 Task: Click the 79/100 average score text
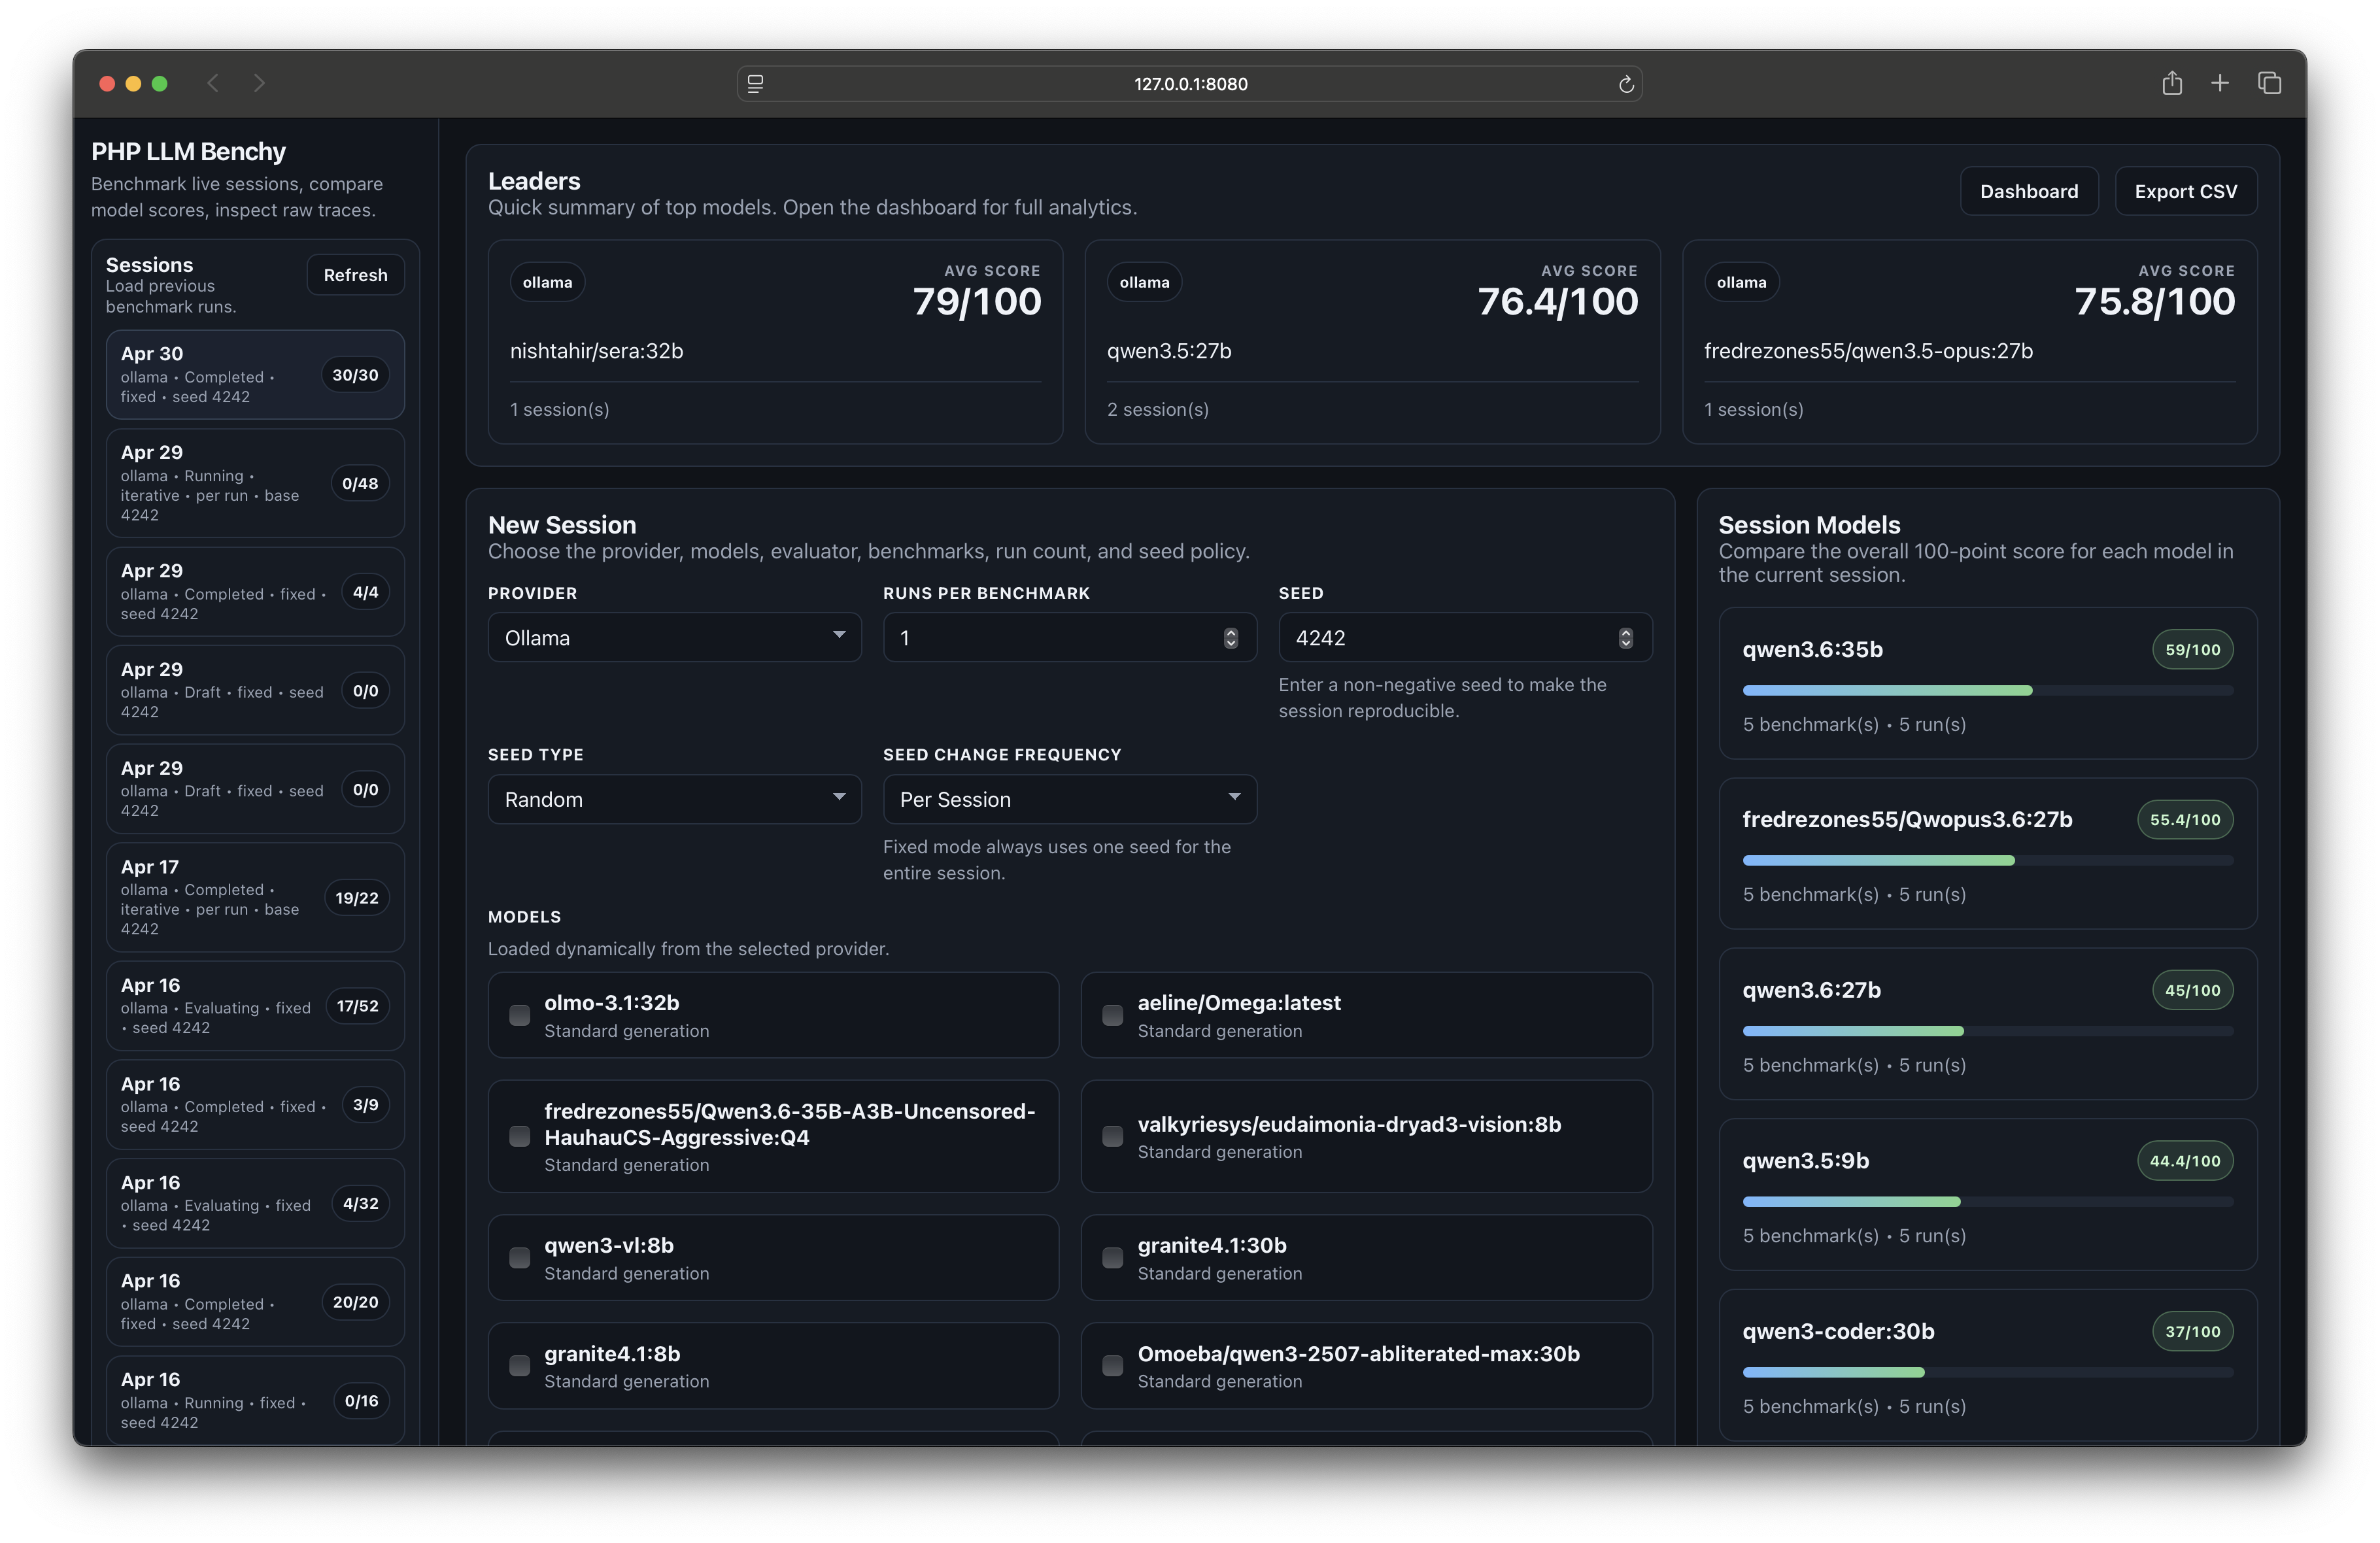(977, 301)
